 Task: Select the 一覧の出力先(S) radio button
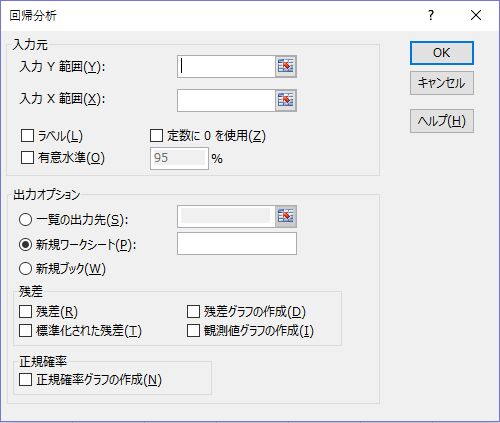25,220
